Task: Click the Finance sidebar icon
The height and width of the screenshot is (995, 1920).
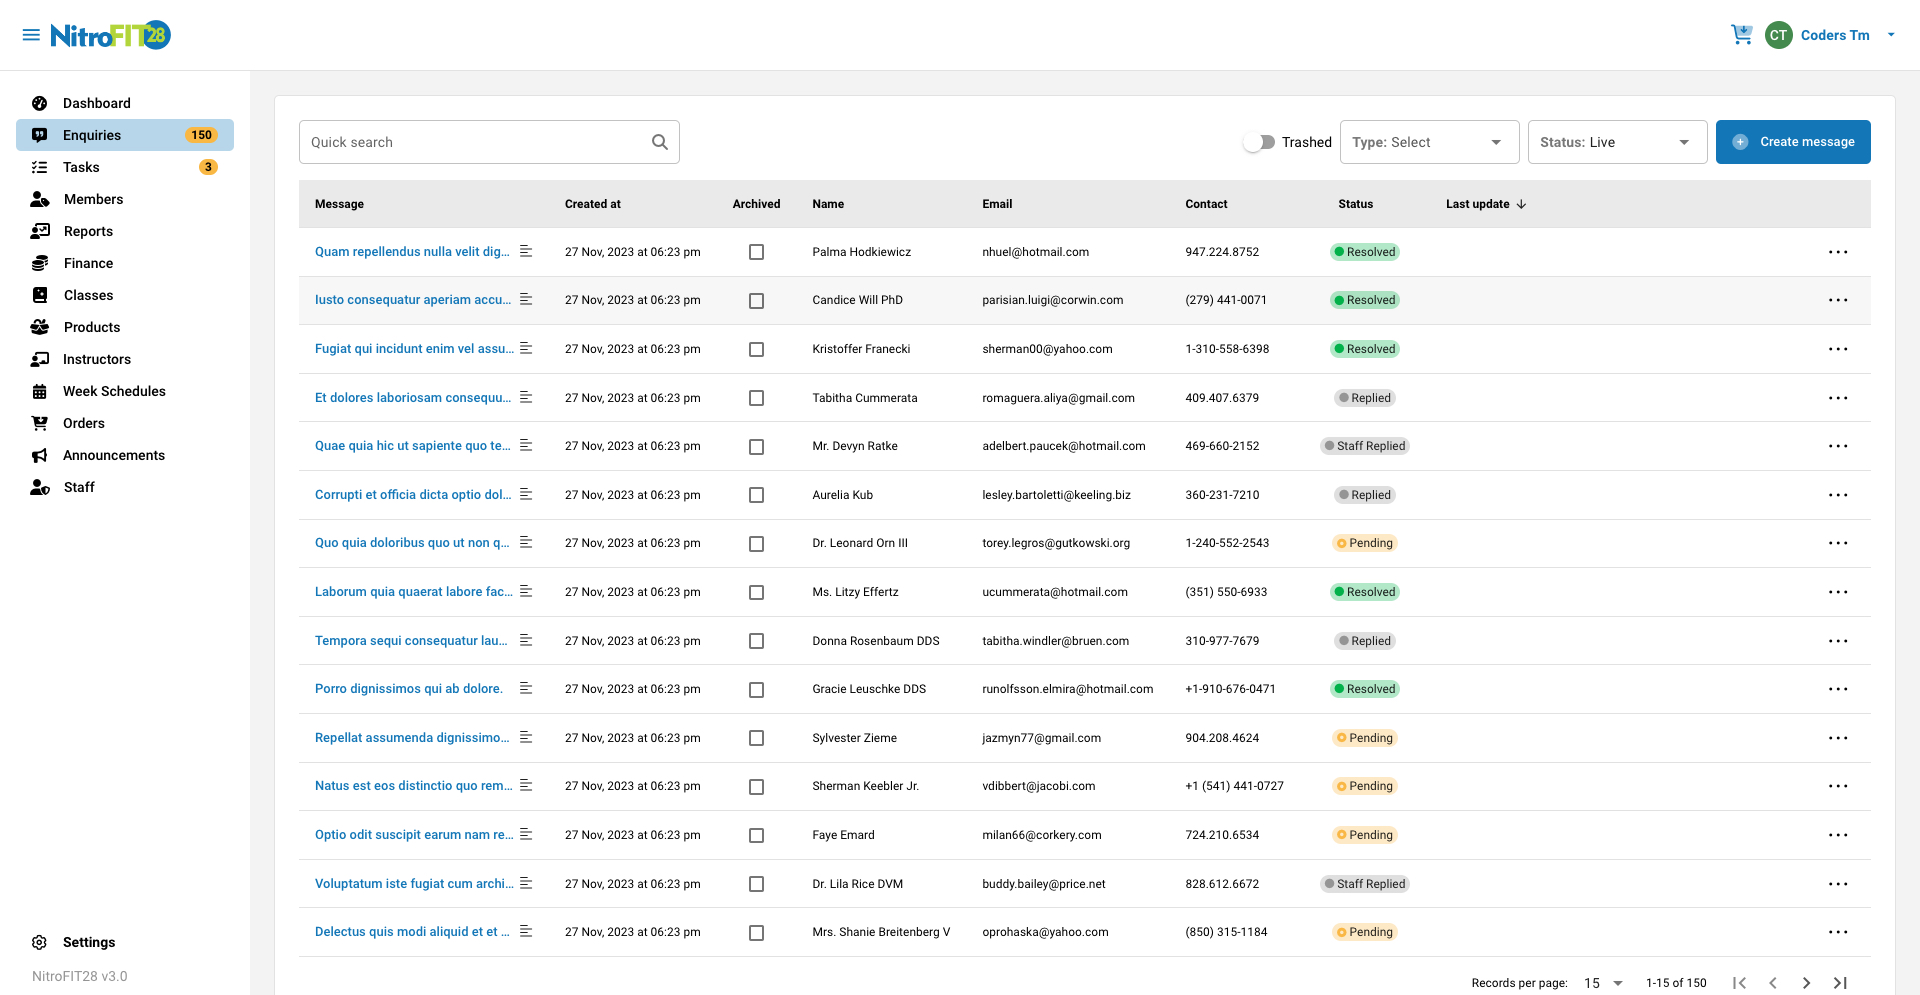Action: (39, 263)
